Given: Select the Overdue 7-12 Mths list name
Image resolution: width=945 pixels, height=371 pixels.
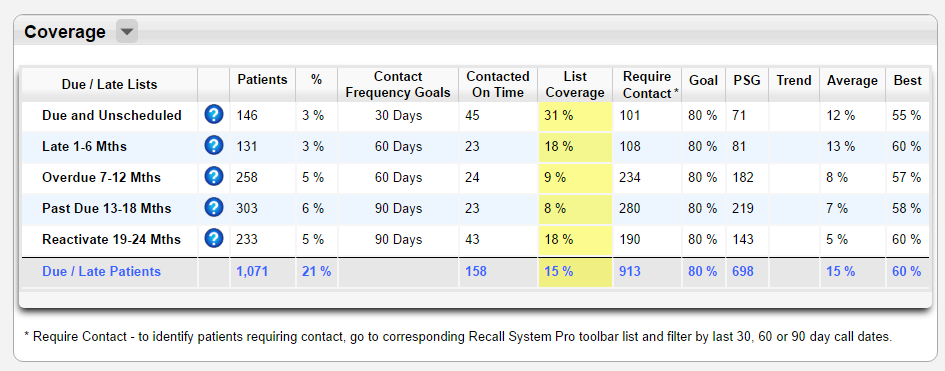Looking at the screenshot, I should click(x=101, y=178).
